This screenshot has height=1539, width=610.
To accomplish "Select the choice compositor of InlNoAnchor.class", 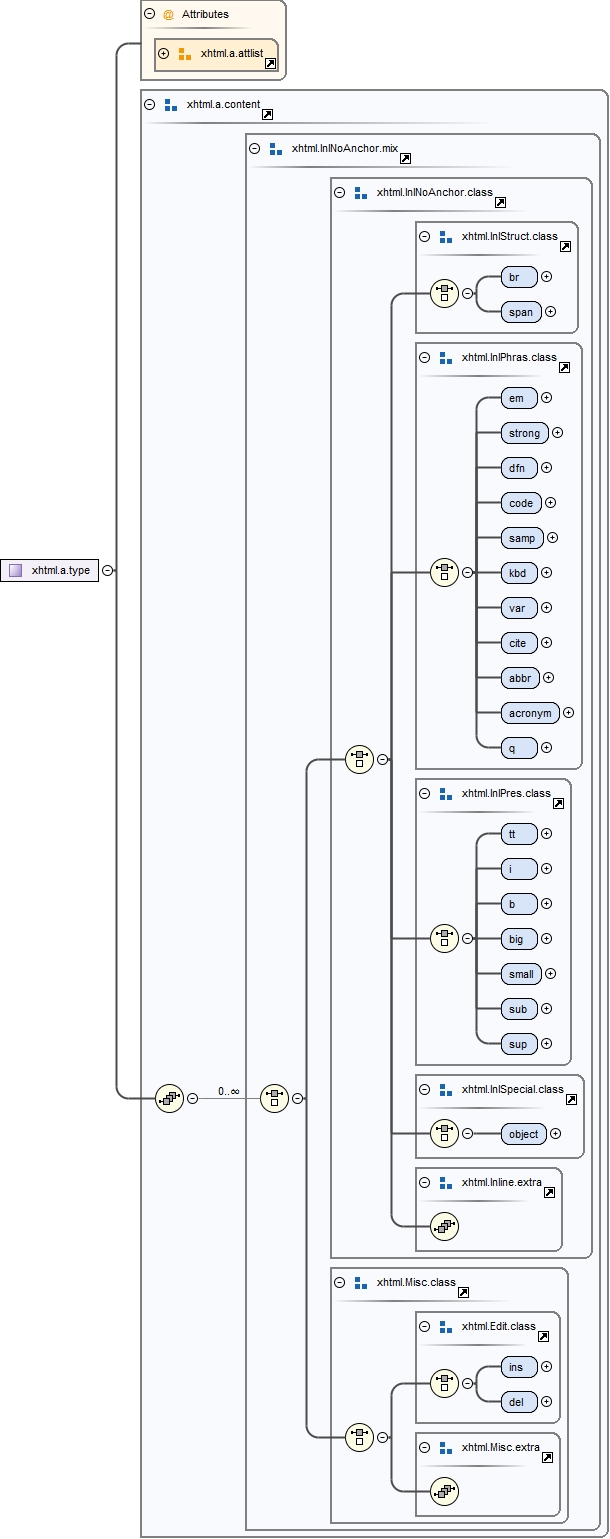I will coord(359,760).
